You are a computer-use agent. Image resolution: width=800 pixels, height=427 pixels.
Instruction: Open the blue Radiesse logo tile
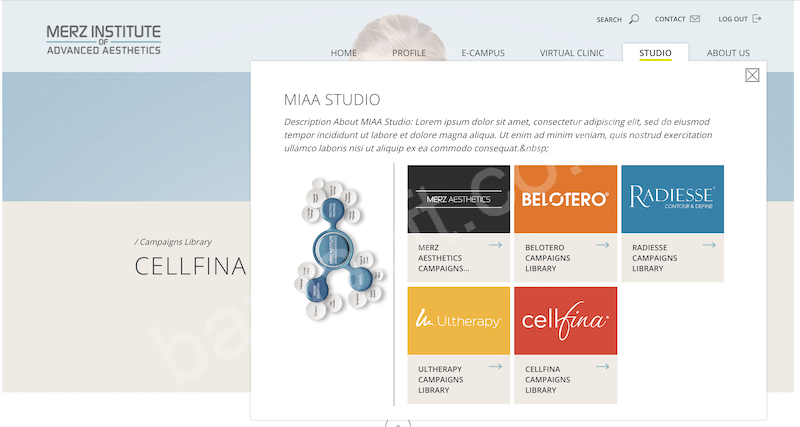[672, 199]
